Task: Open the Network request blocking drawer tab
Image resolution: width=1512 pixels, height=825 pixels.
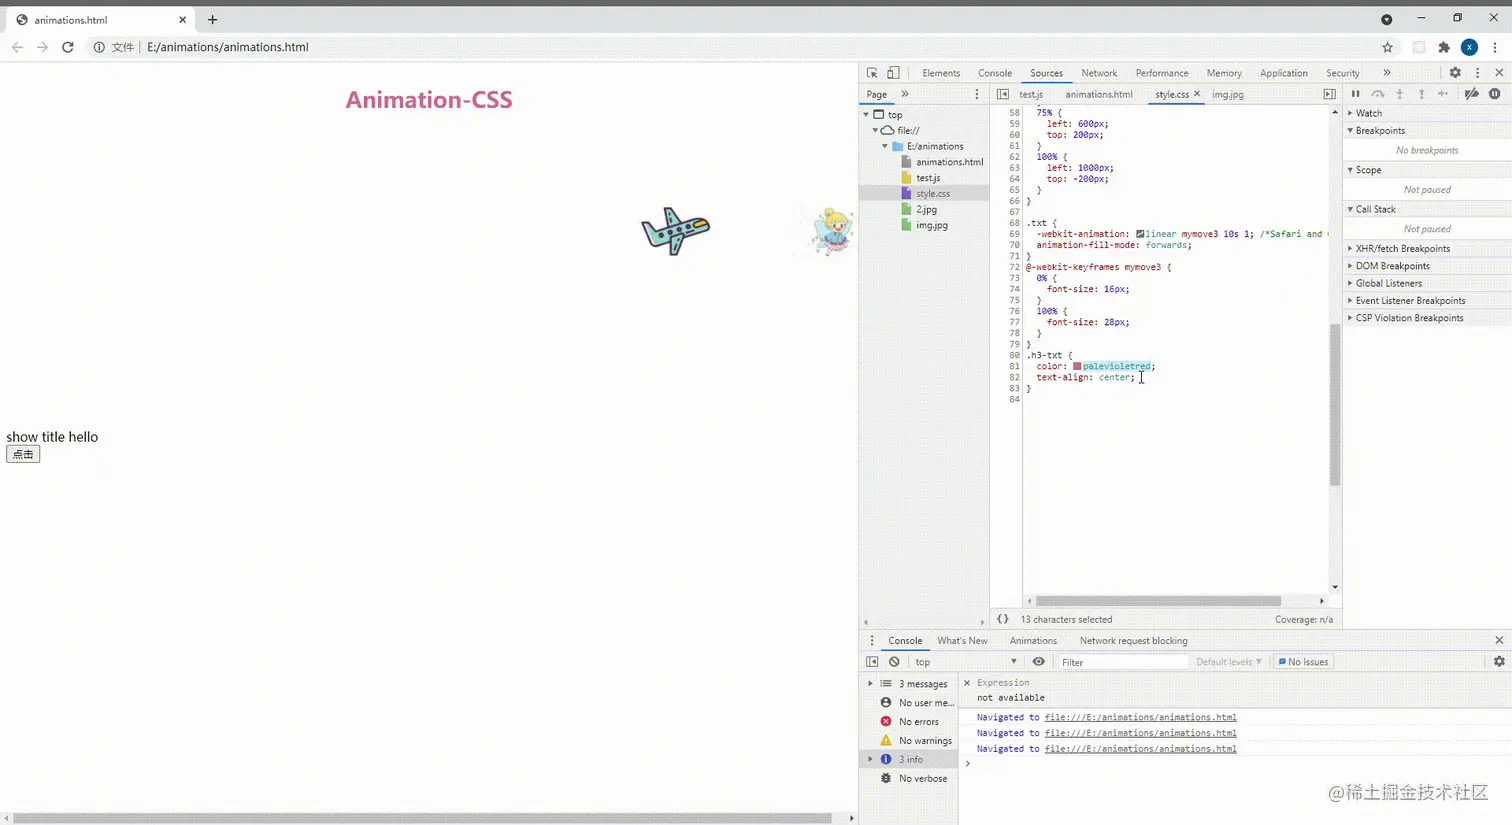Action: click(x=1134, y=641)
